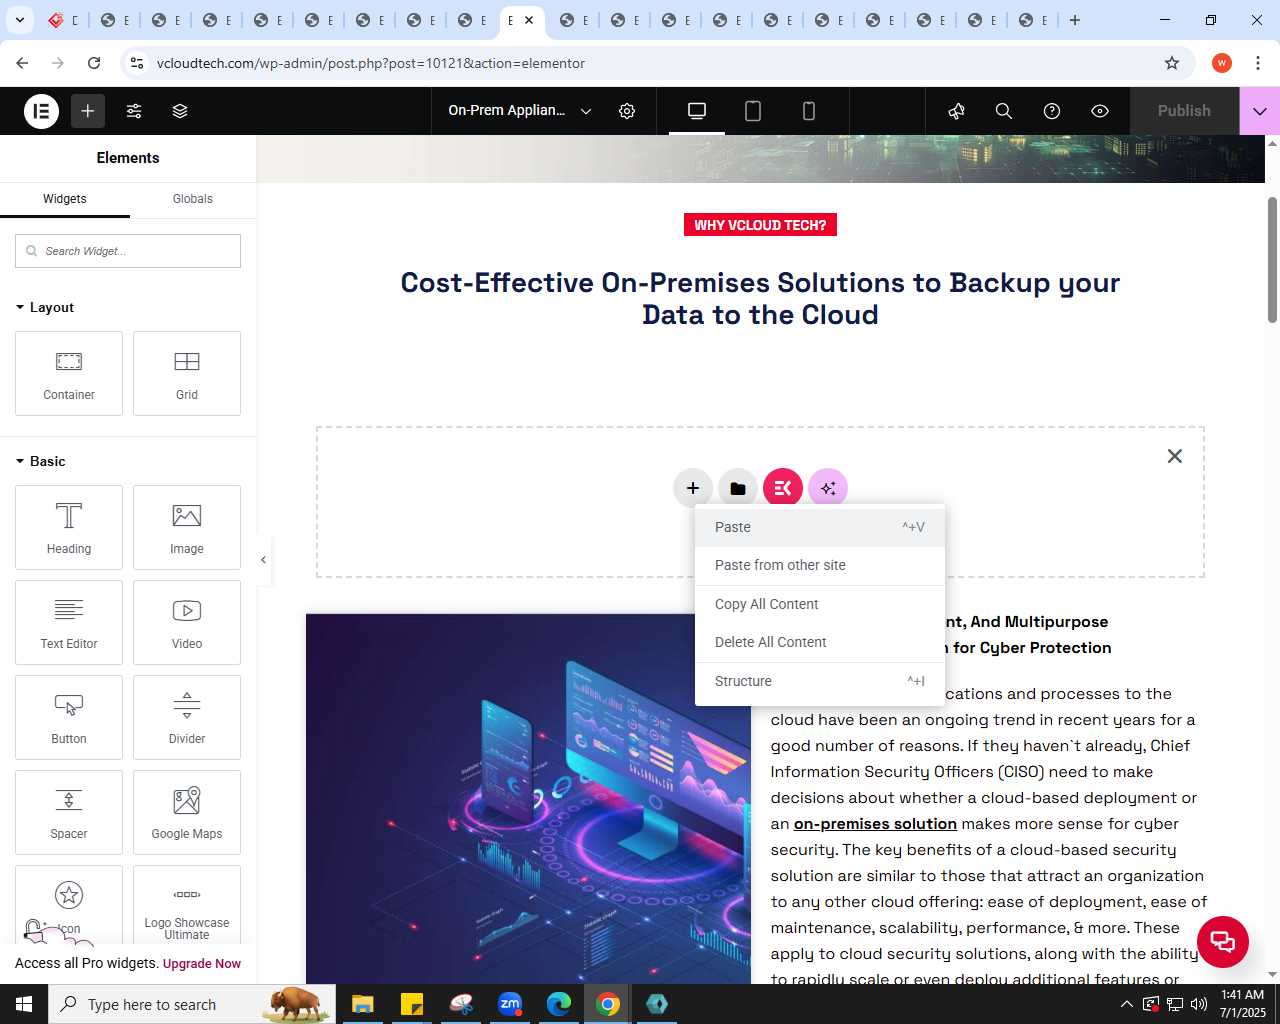This screenshot has height=1024, width=1280.
Task: Open the tab search dropdown arrow
Action: pos(20,20)
